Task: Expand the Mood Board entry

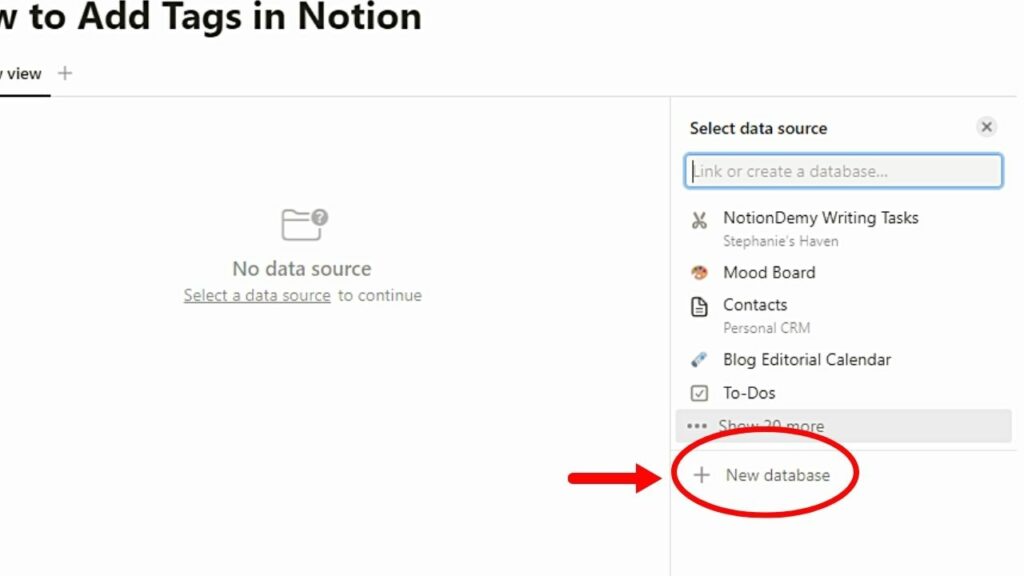Action: pos(769,272)
